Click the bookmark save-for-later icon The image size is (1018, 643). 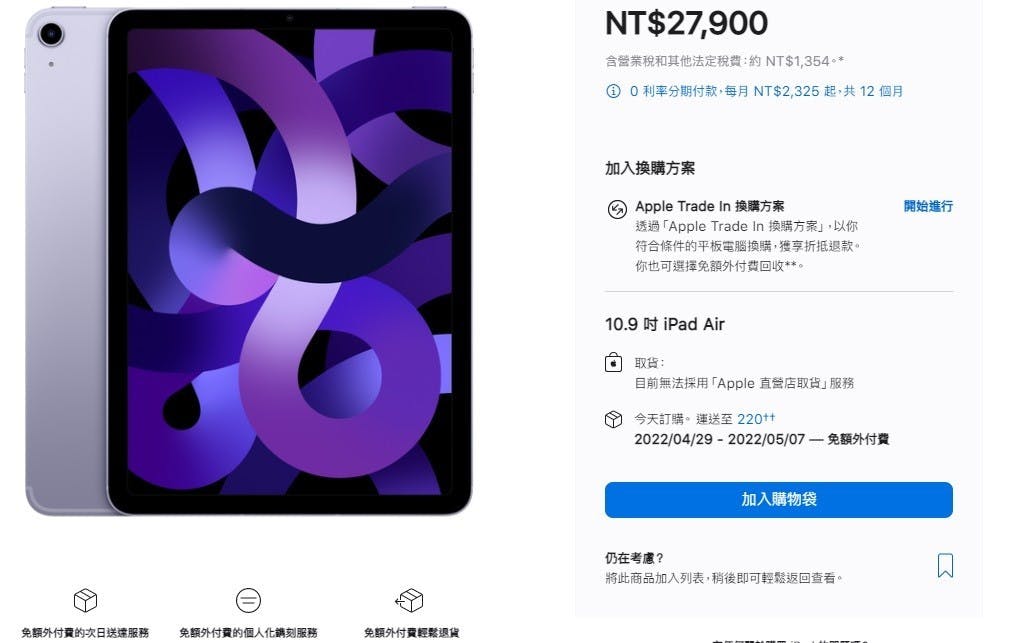click(945, 565)
